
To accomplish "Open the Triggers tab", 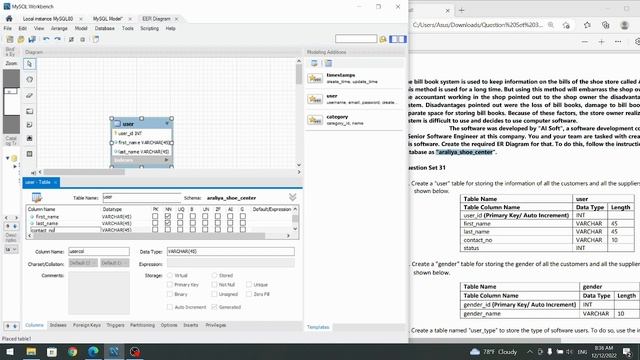I will [116, 325].
